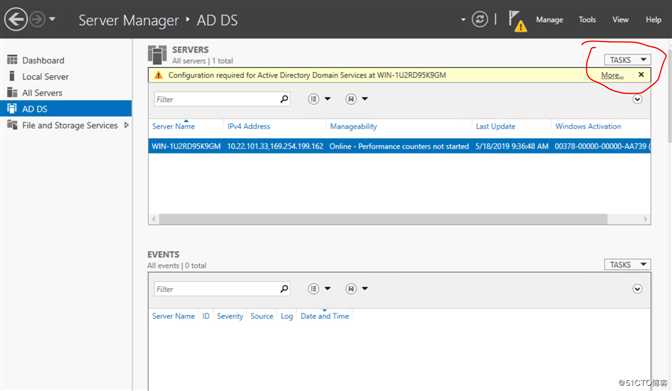Dismiss the configuration required warning bar
This screenshot has width=672, height=391.
point(641,75)
